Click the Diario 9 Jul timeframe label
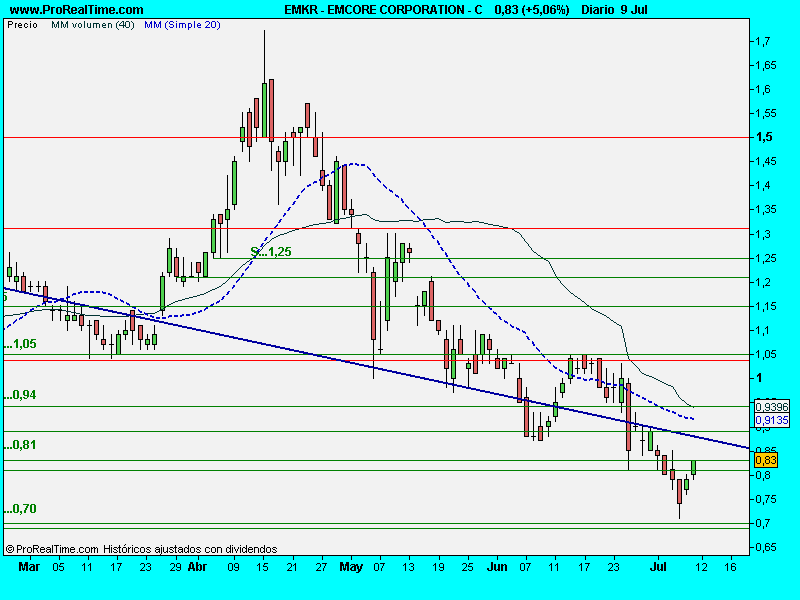800x600 pixels. pos(614,10)
